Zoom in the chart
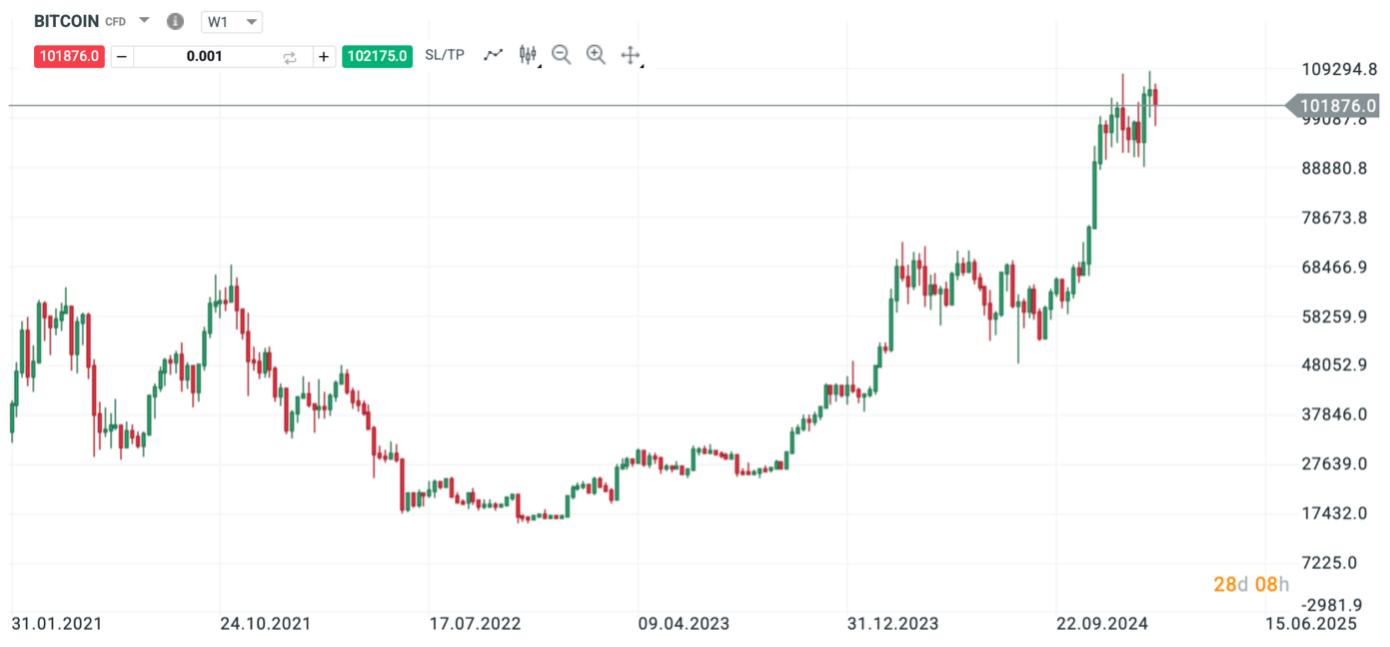 point(596,55)
